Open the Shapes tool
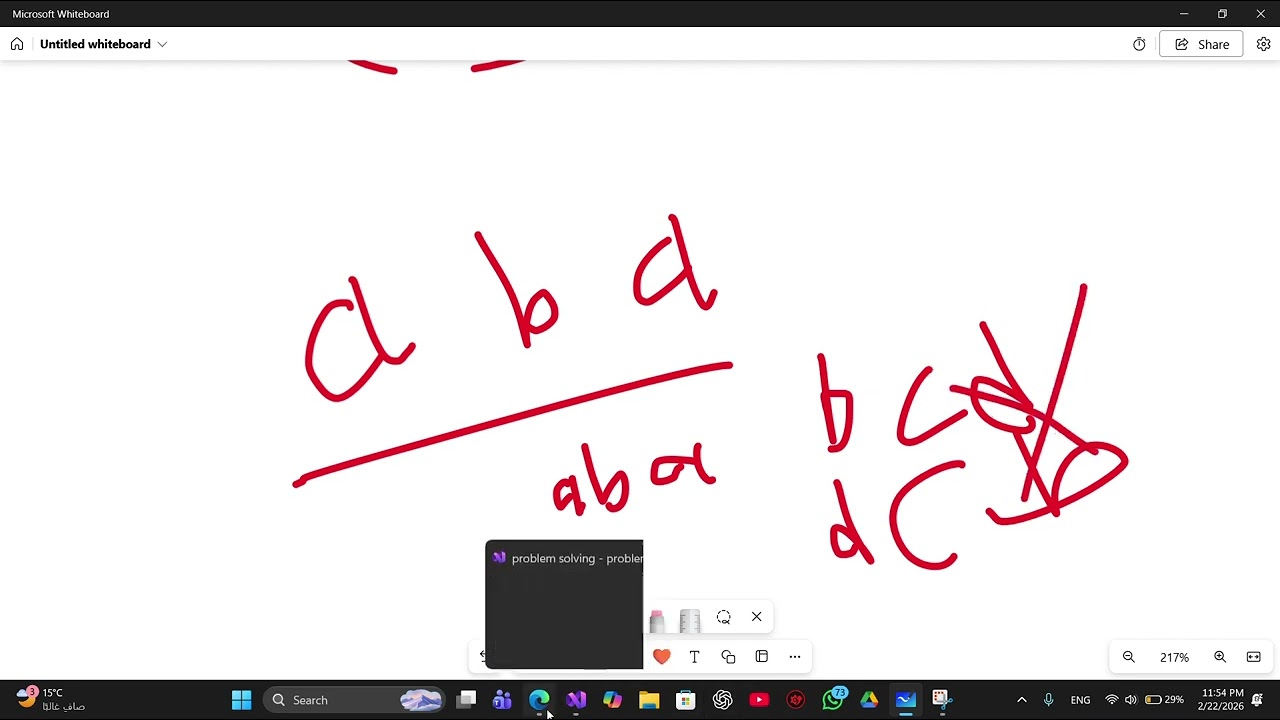The width and height of the screenshot is (1280, 720). (728, 657)
